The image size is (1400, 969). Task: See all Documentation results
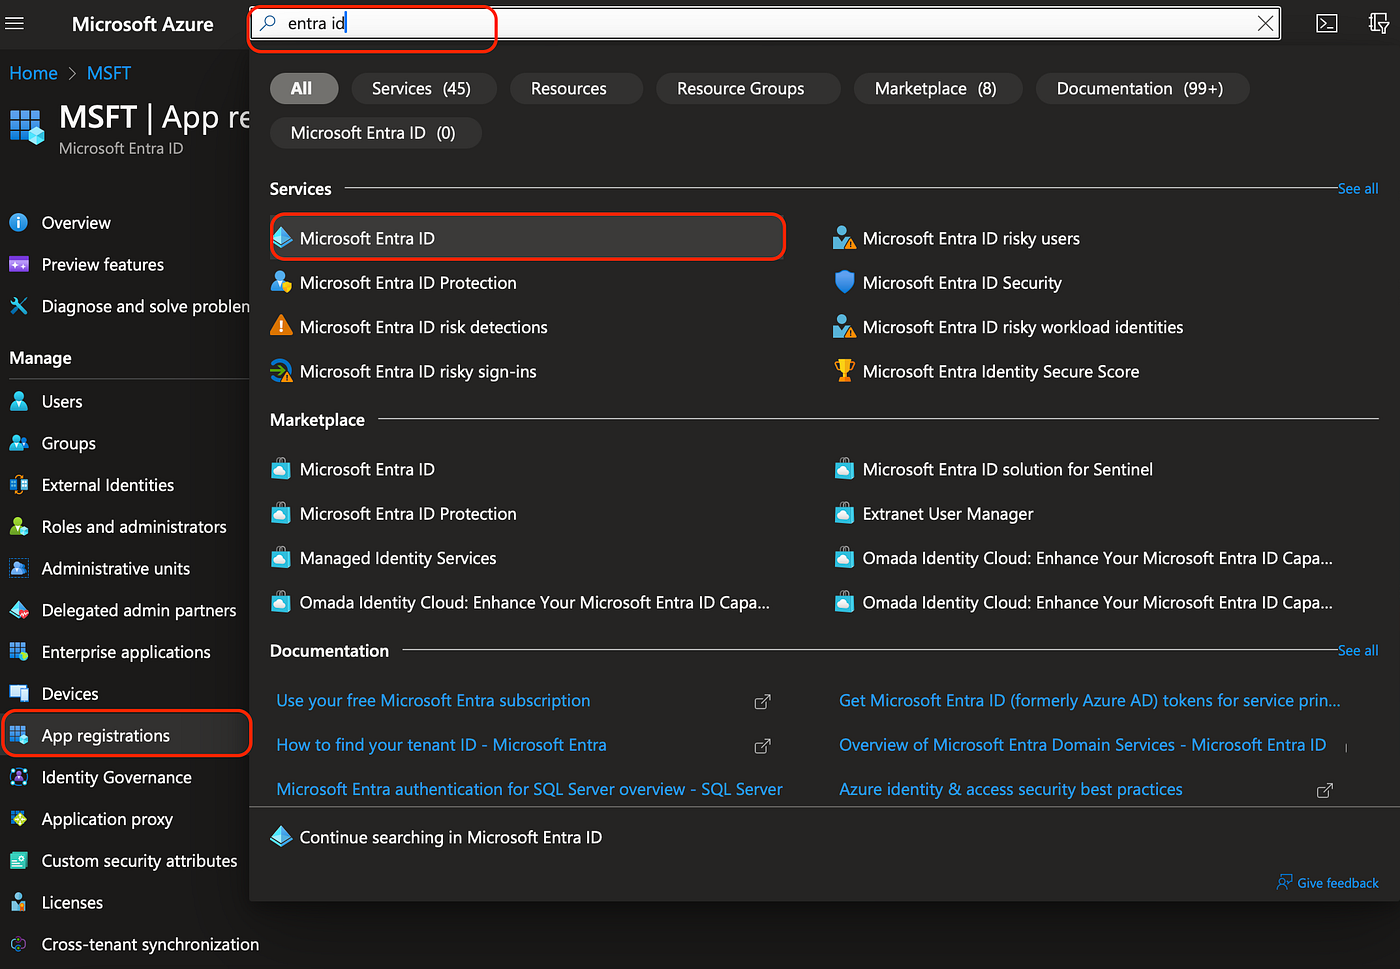pyautogui.click(x=1358, y=650)
